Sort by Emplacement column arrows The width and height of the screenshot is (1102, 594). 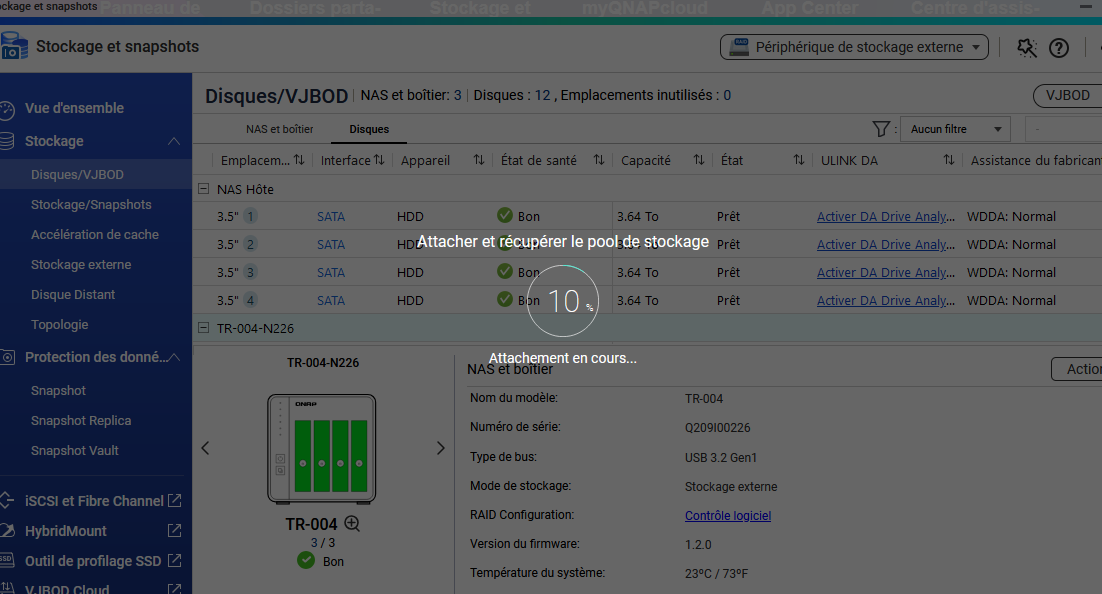tap(298, 160)
